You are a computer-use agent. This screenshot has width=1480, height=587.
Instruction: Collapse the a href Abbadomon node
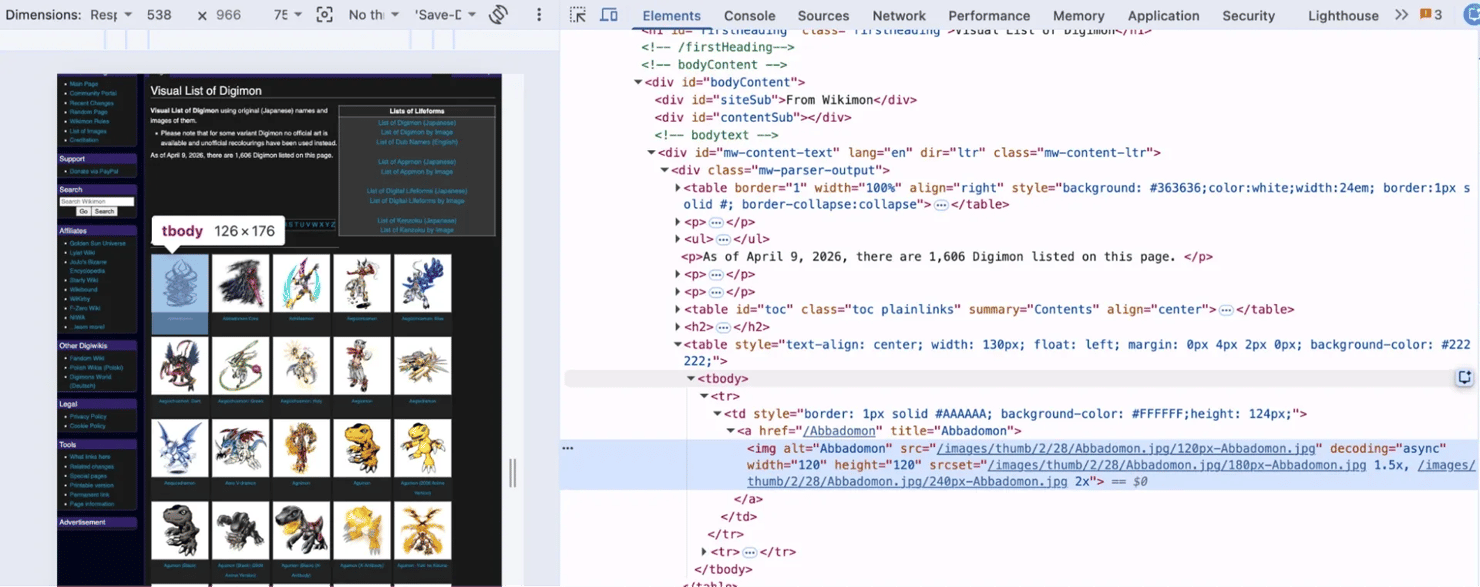coord(730,431)
